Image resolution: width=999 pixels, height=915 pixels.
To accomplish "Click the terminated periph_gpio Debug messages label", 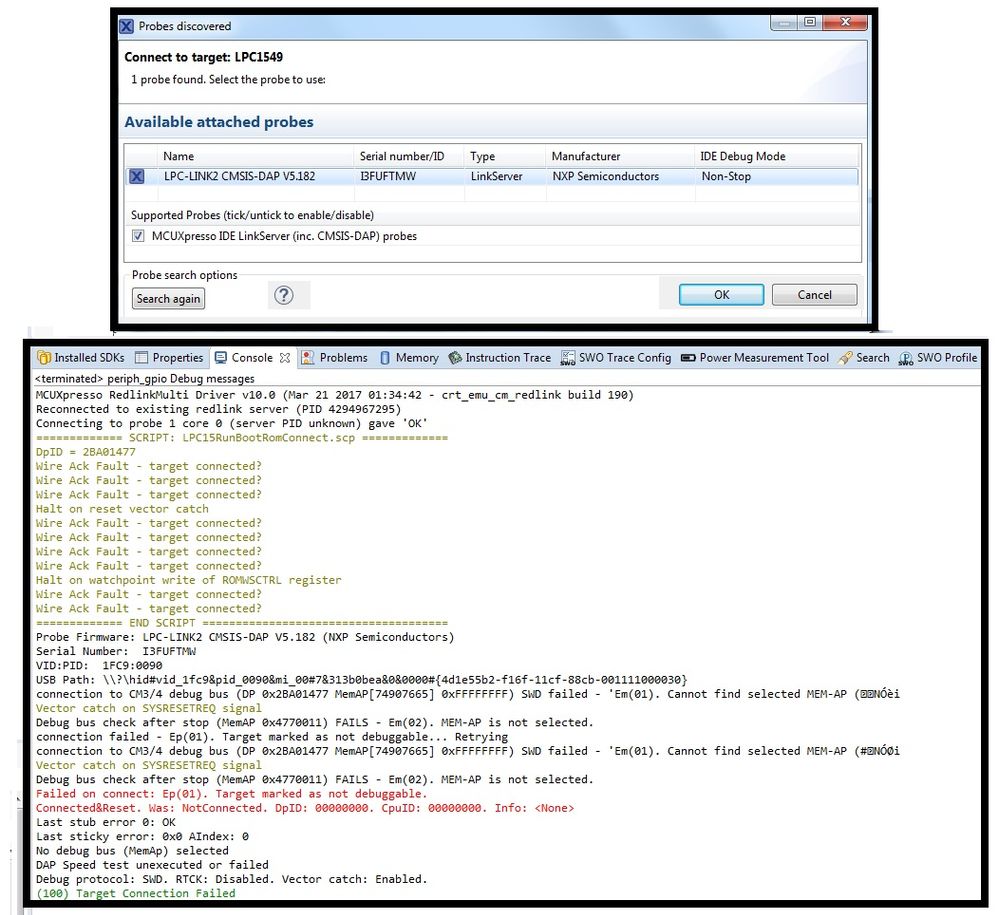I will point(145,378).
